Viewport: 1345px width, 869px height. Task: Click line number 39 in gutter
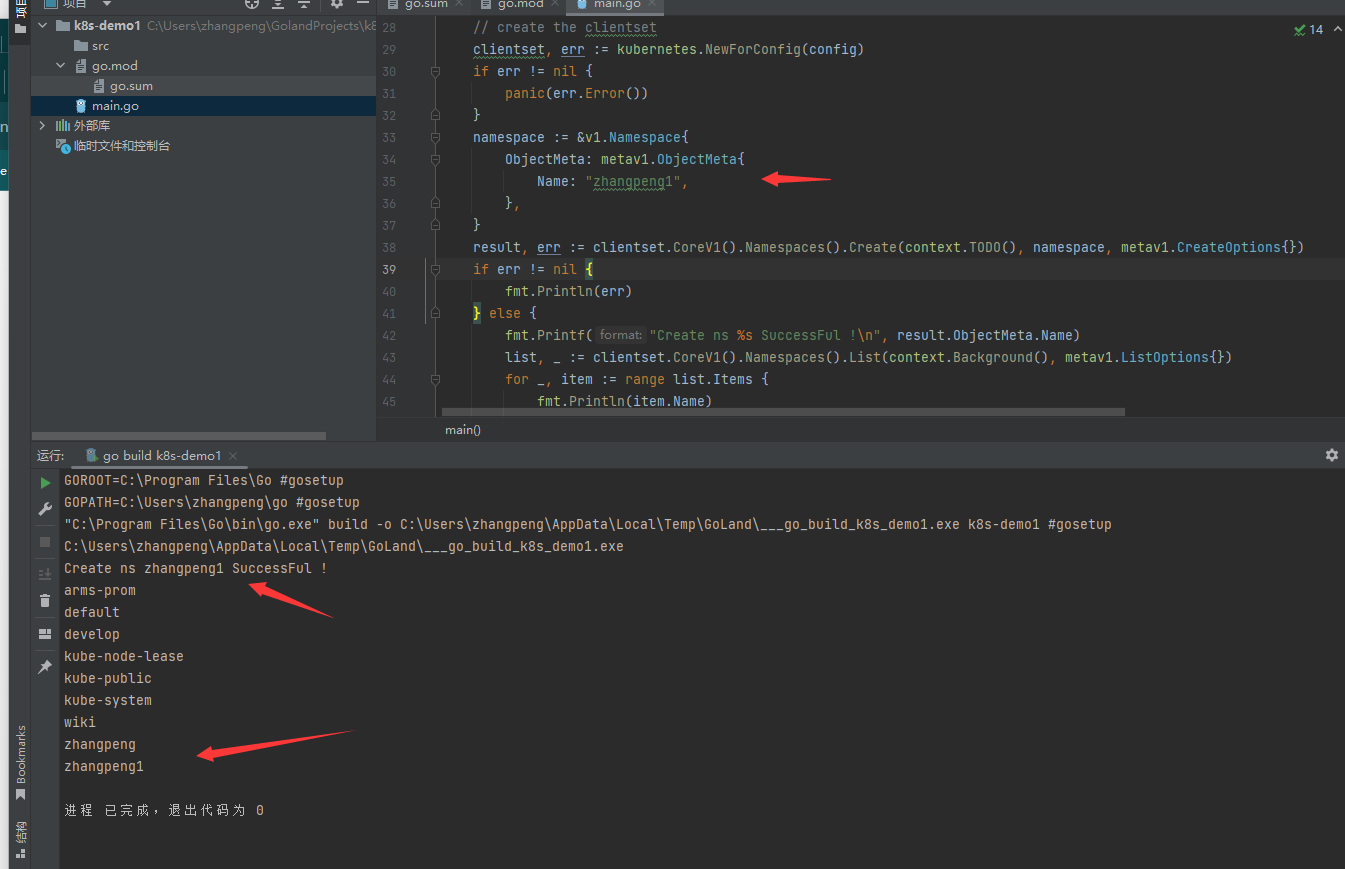pyautogui.click(x=389, y=270)
